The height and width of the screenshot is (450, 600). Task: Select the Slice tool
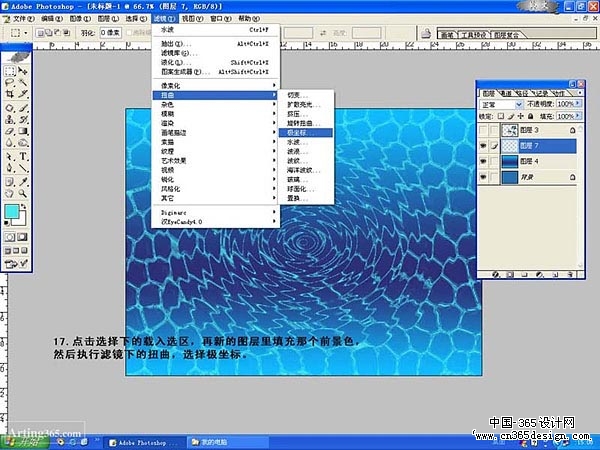coord(23,94)
